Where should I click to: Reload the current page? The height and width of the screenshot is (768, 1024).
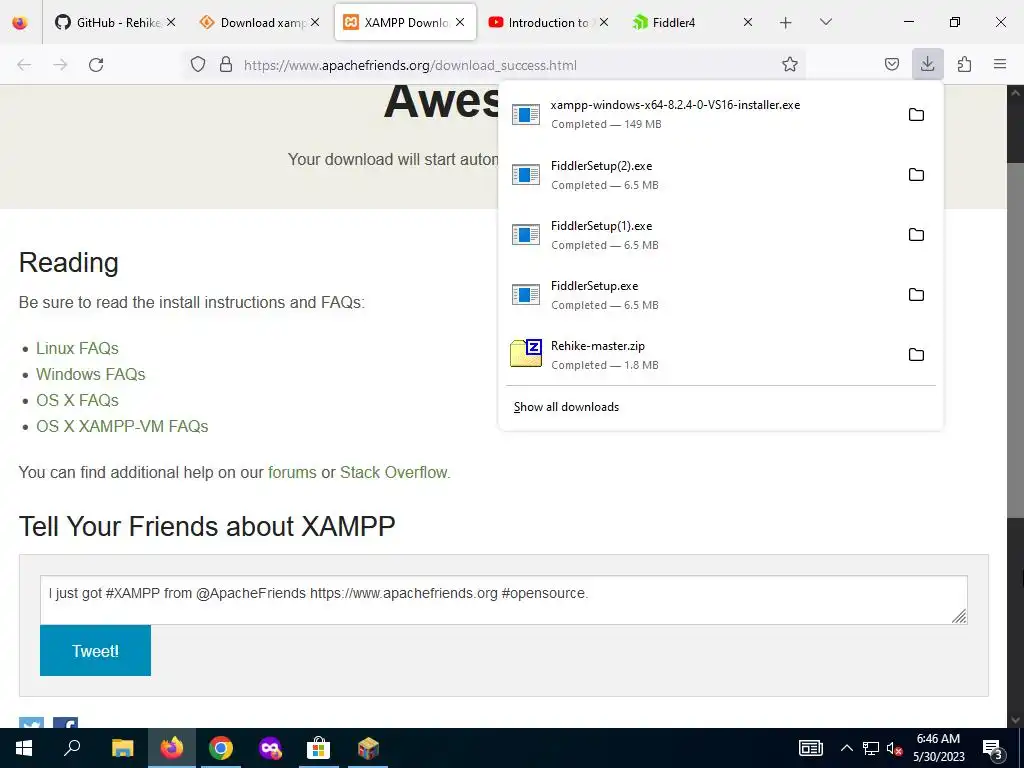(96, 65)
